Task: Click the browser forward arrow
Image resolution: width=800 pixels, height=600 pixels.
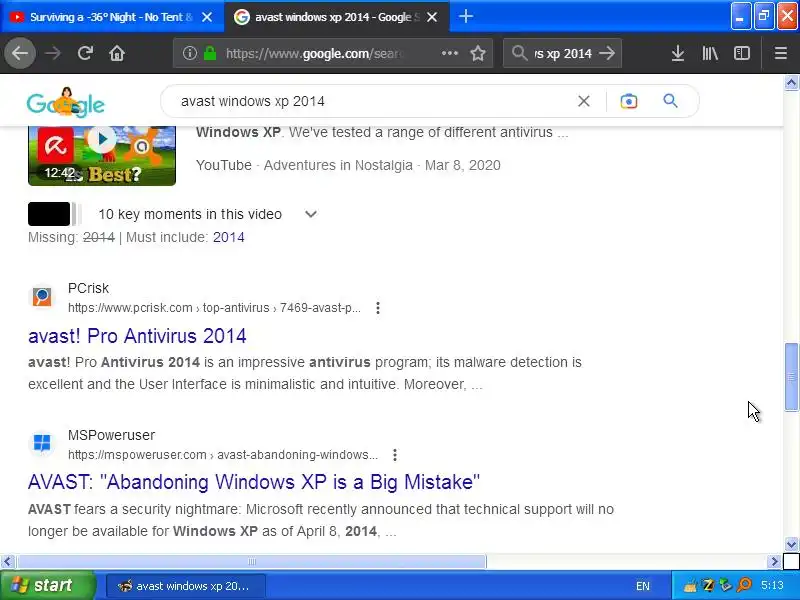Action: coord(53,53)
